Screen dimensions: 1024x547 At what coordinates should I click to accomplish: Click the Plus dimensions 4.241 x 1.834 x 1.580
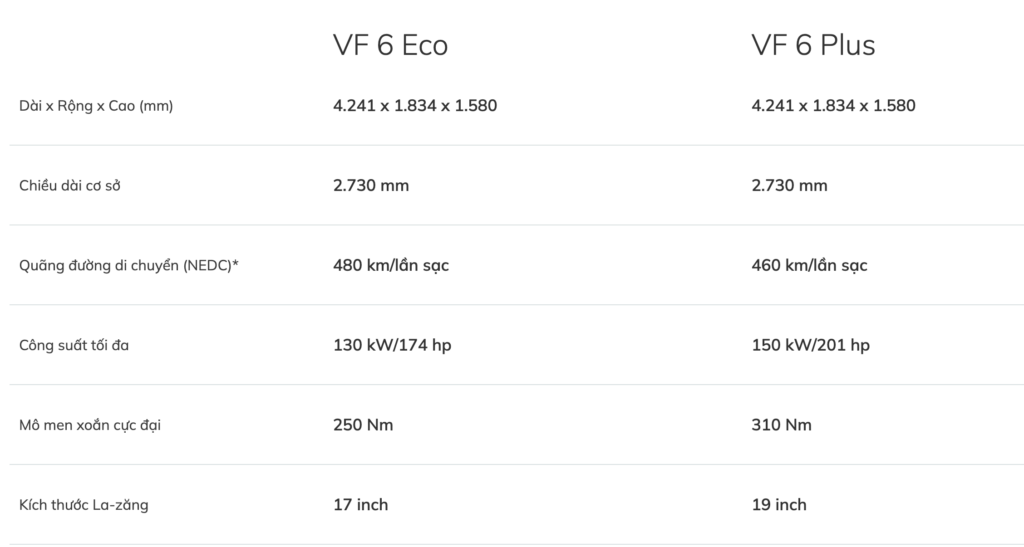[833, 105]
